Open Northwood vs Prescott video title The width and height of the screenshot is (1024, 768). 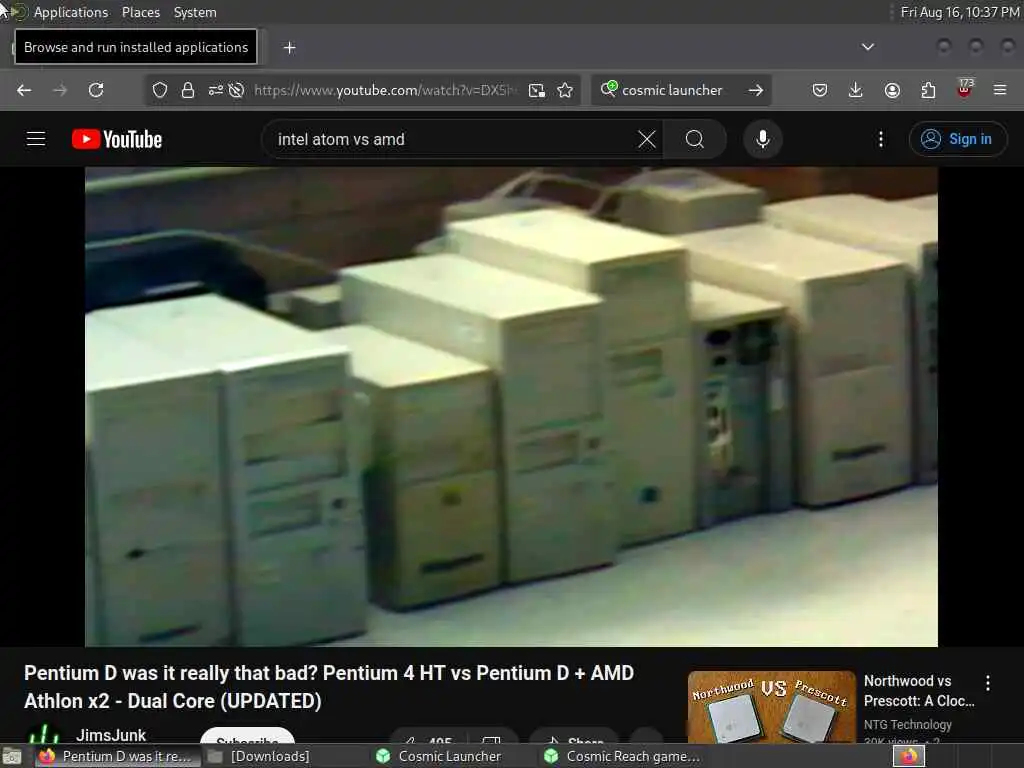[919, 690]
